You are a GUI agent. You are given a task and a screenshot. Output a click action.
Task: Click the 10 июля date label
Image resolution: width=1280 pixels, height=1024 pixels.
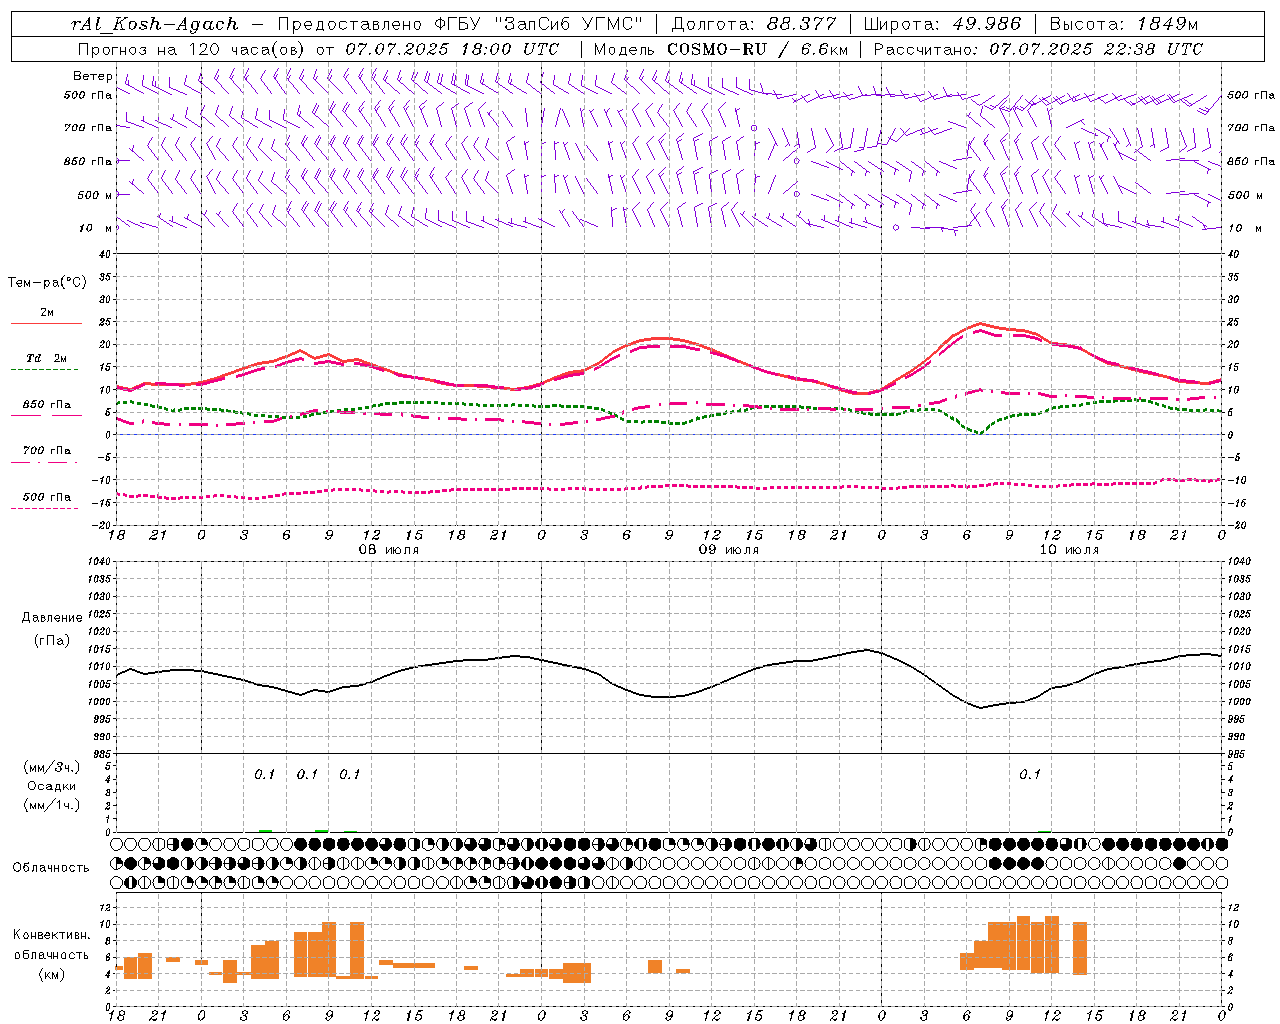[1069, 550]
